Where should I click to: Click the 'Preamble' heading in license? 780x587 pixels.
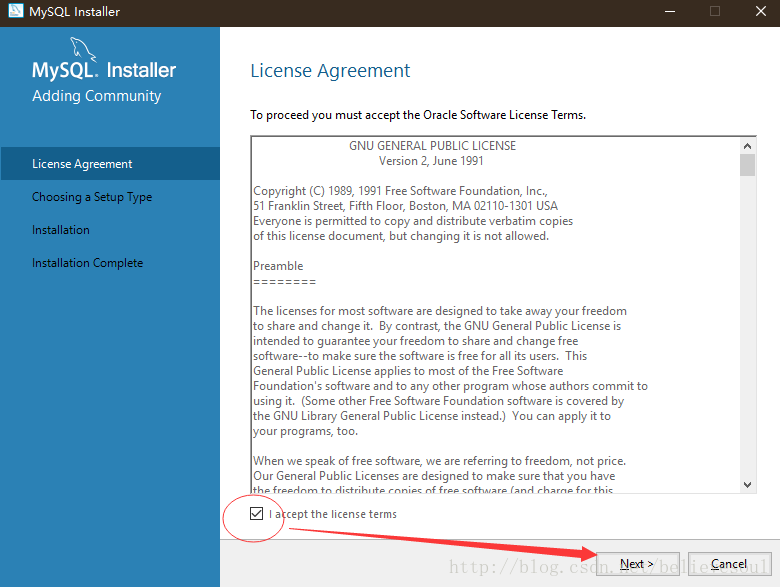pyautogui.click(x=278, y=266)
